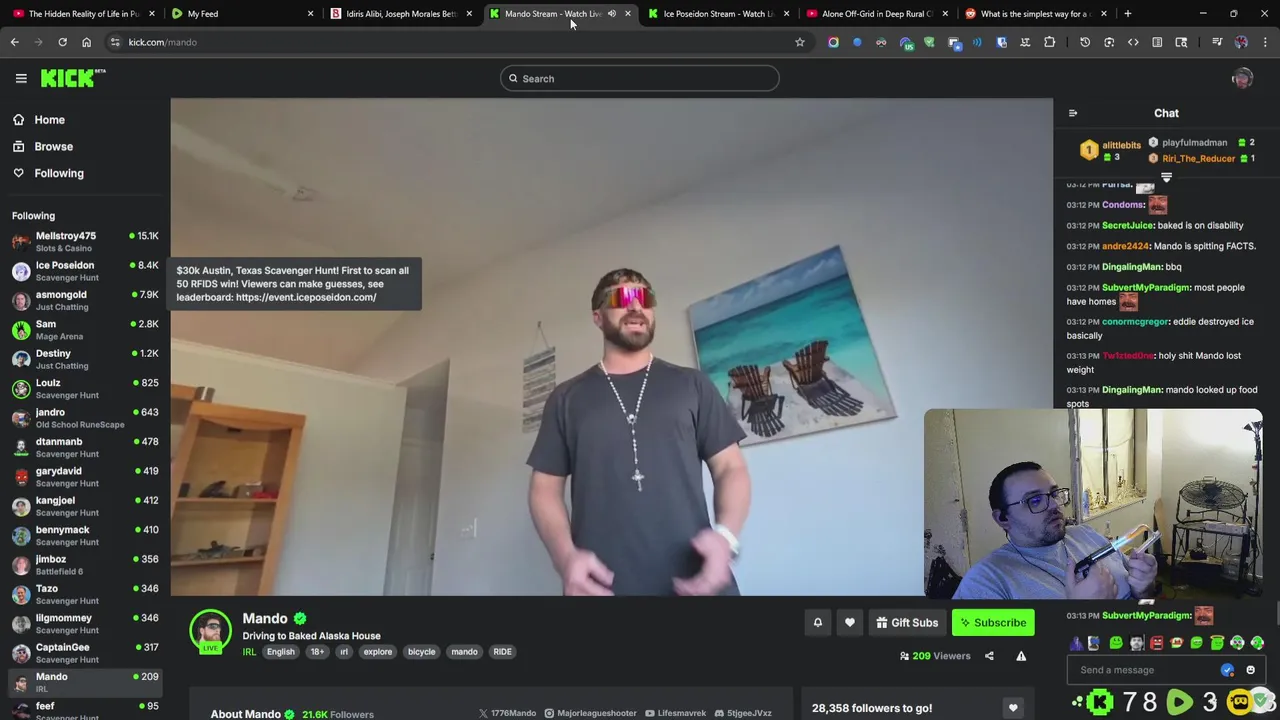Screen dimensions: 1280x720
Task: Open media control icon in browser toolbar
Action: pos(1217,42)
